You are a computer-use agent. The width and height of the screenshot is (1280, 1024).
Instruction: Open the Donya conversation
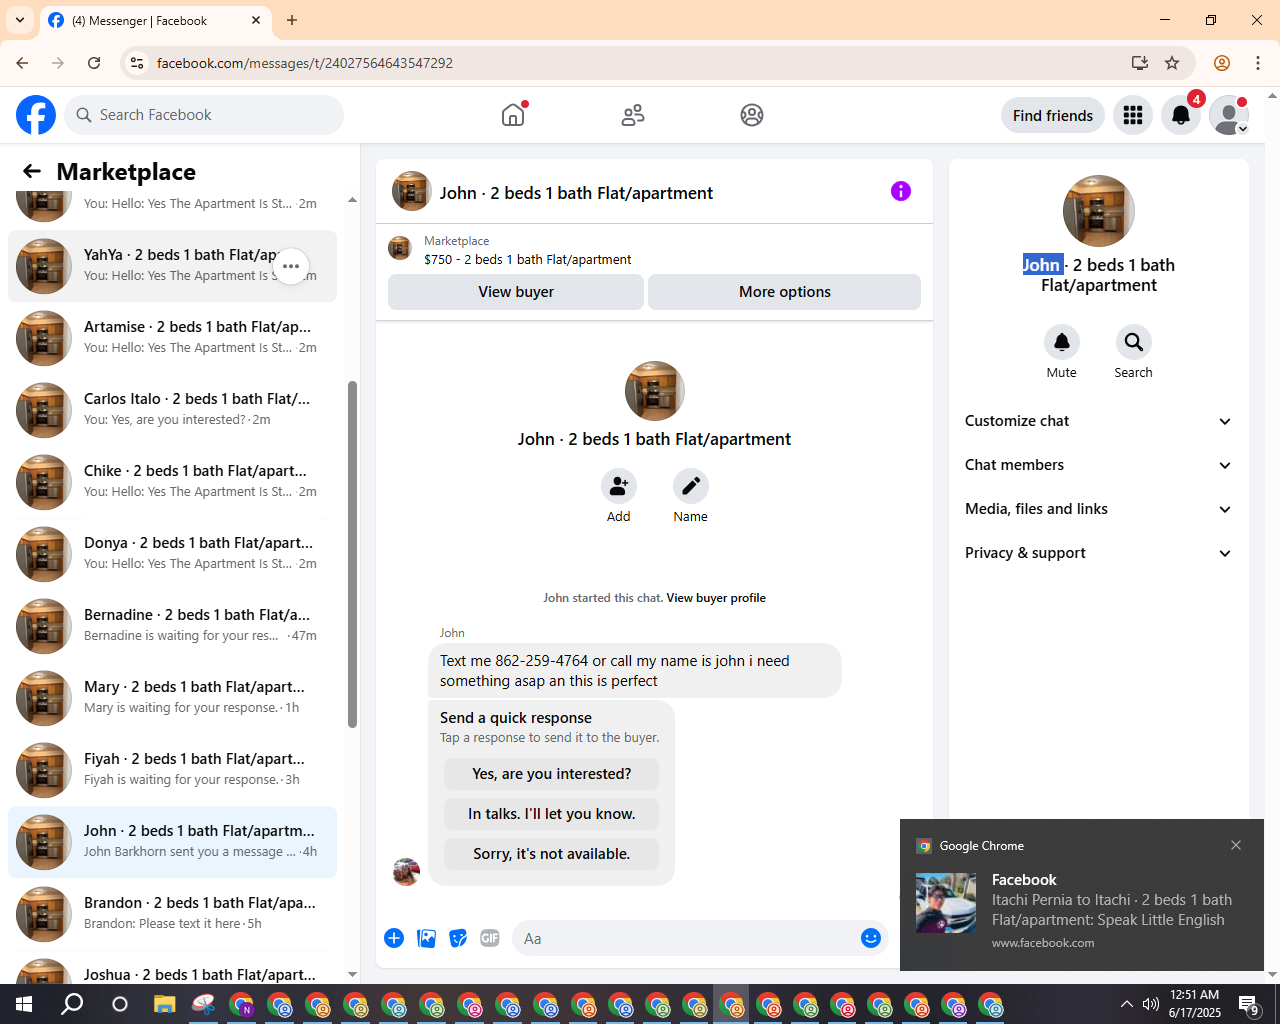pos(172,554)
